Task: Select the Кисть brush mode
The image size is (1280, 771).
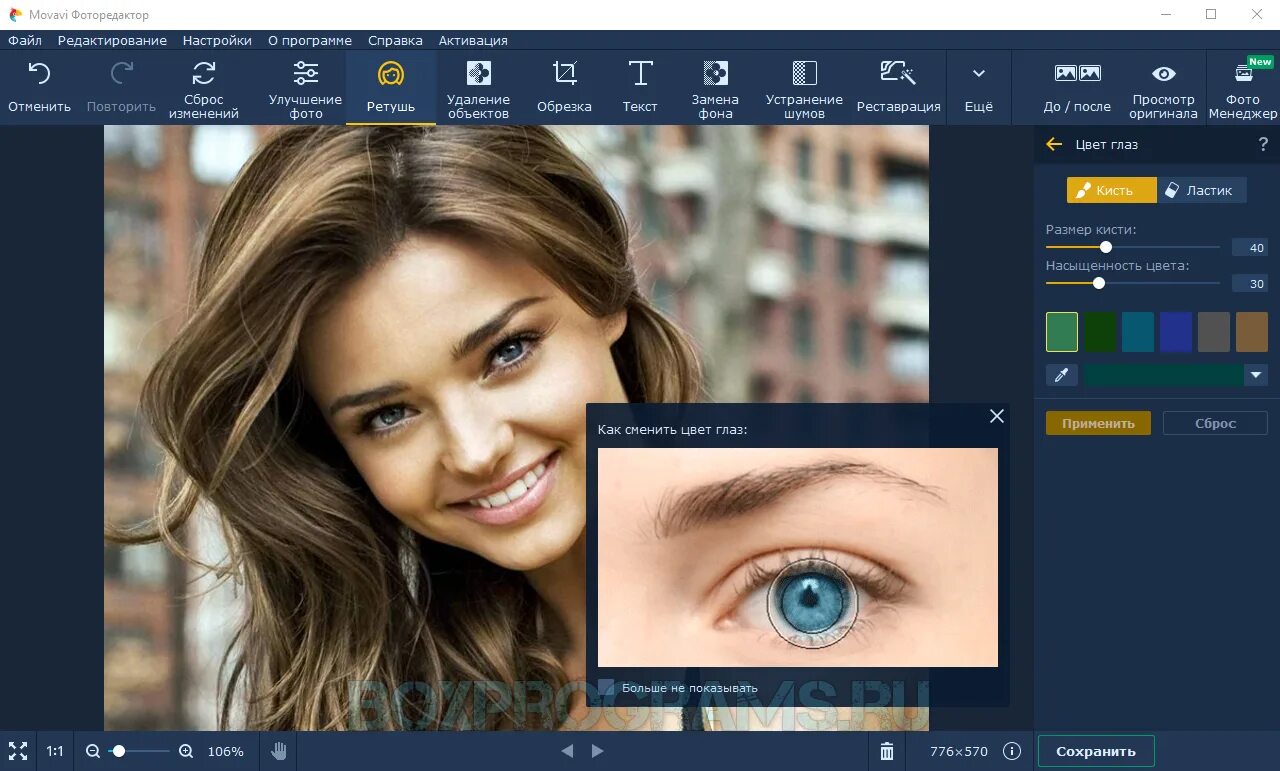Action: point(1111,190)
